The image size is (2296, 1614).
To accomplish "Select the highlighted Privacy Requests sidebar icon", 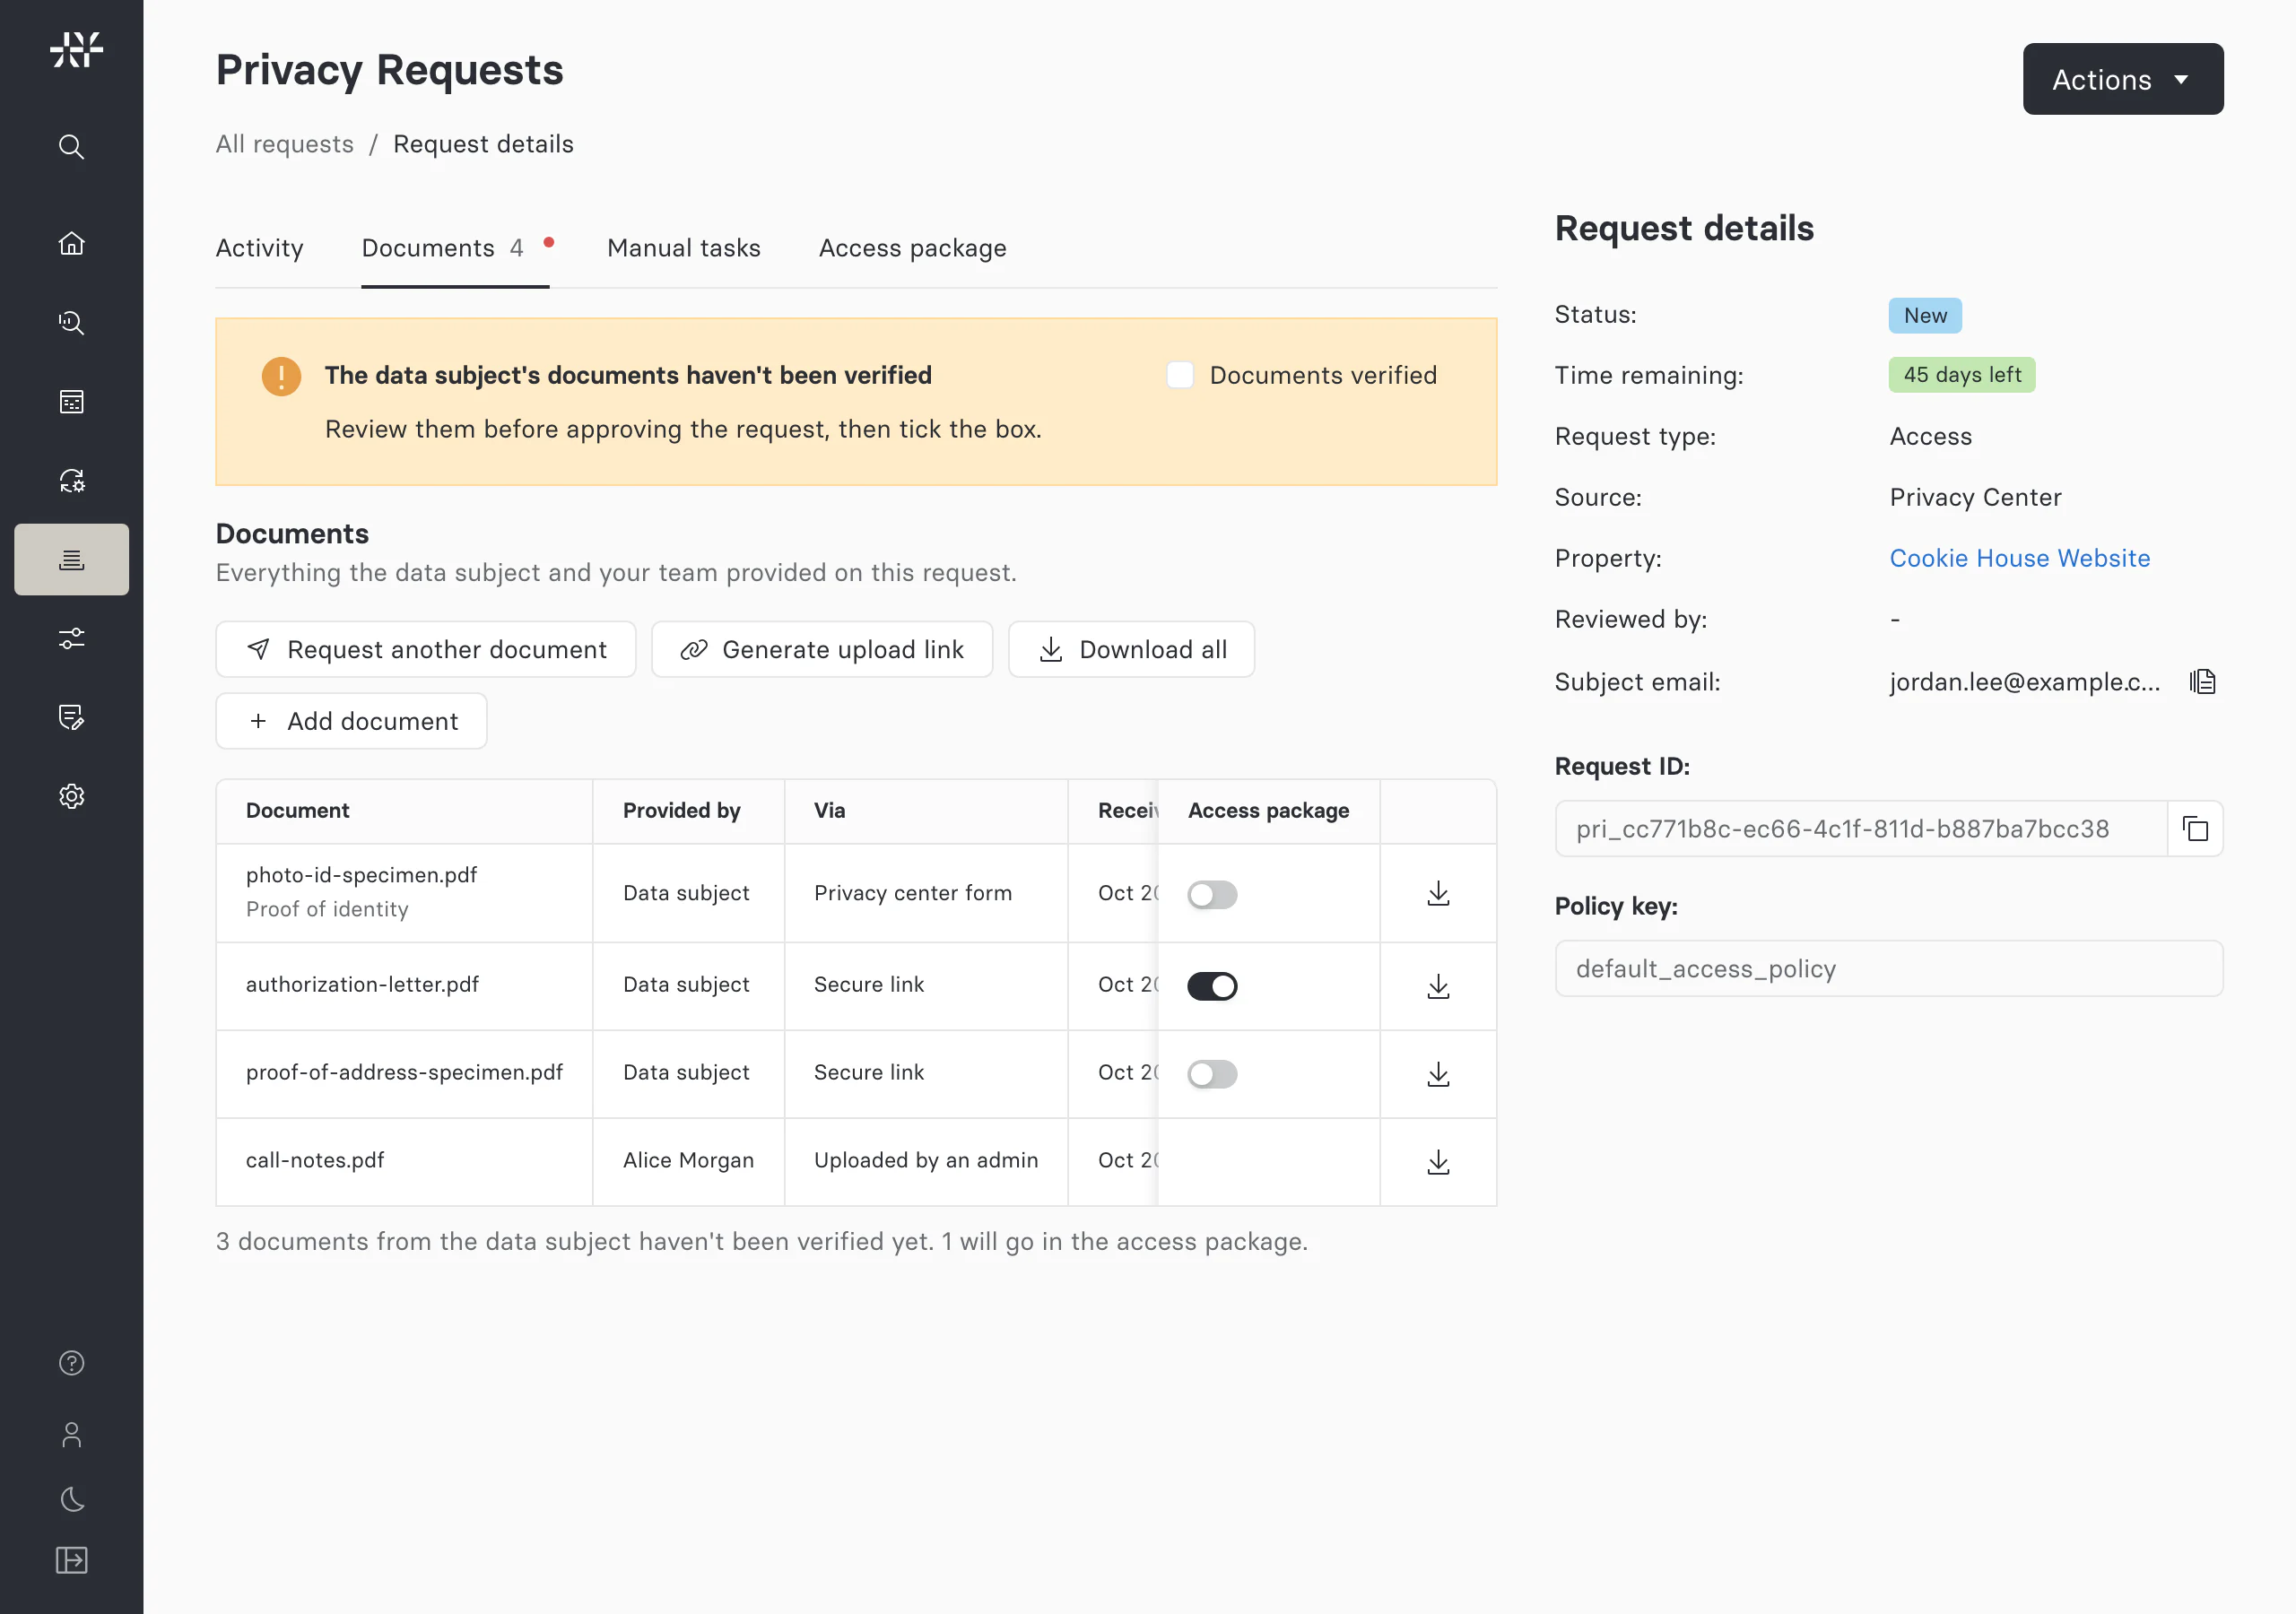I will click(x=71, y=559).
